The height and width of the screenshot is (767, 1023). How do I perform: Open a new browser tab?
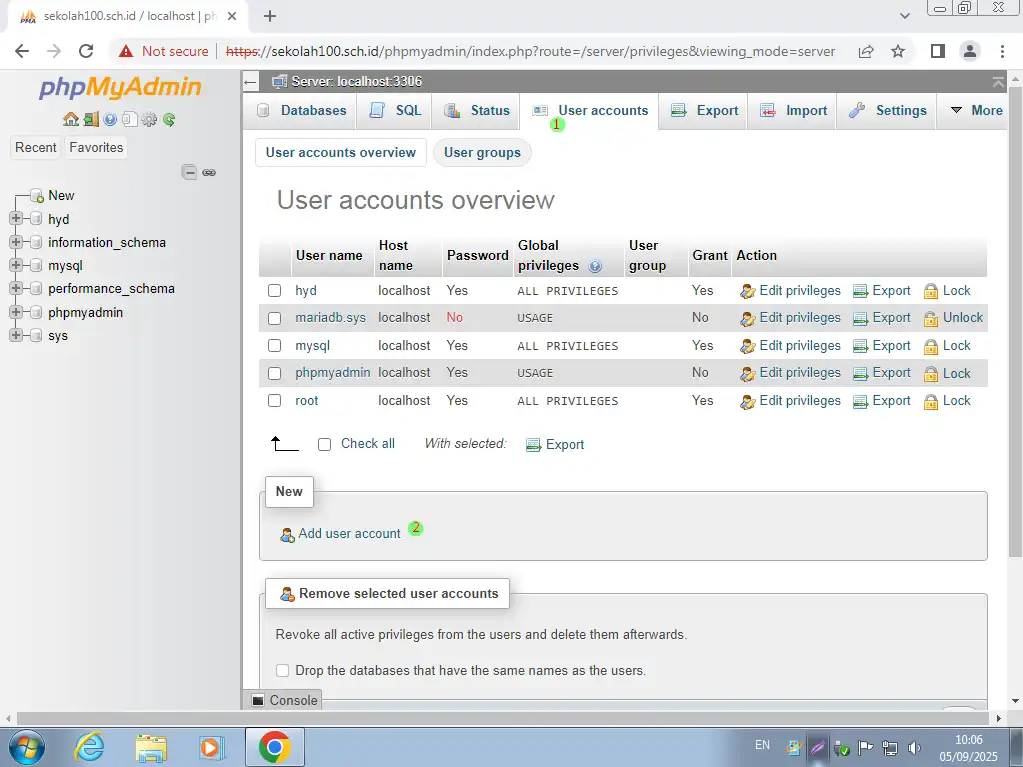270,16
